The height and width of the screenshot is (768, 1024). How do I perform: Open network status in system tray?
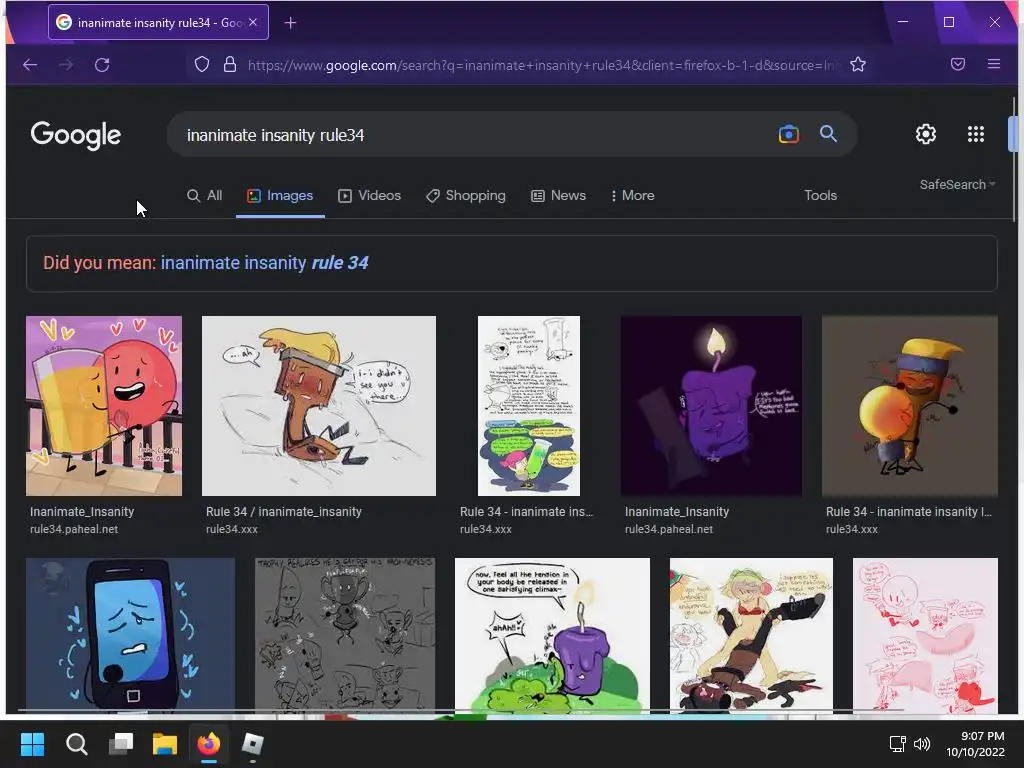click(897, 744)
